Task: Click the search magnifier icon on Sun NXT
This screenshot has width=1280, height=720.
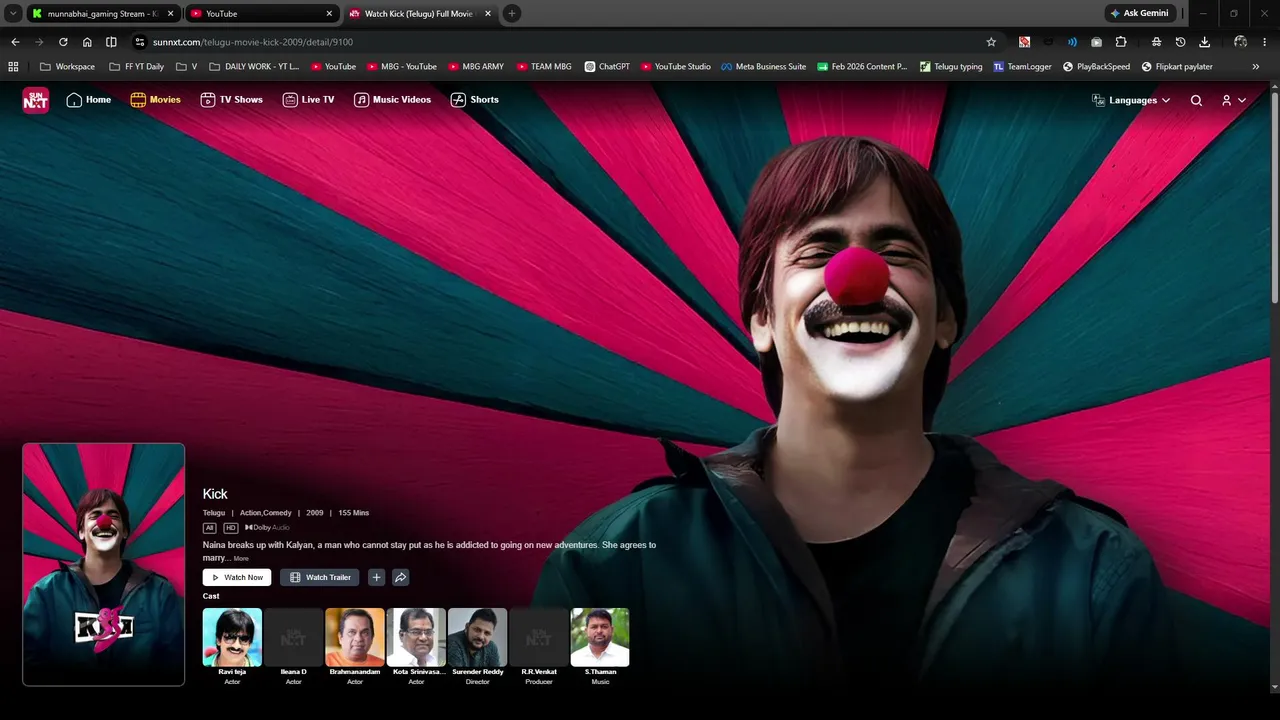Action: 1196,100
